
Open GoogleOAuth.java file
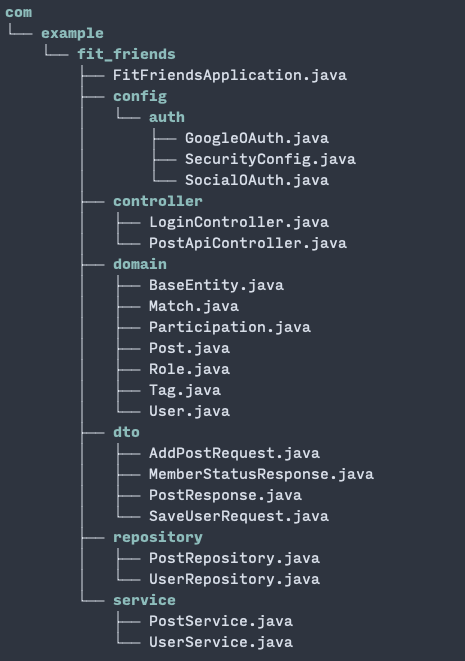(257, 138)
